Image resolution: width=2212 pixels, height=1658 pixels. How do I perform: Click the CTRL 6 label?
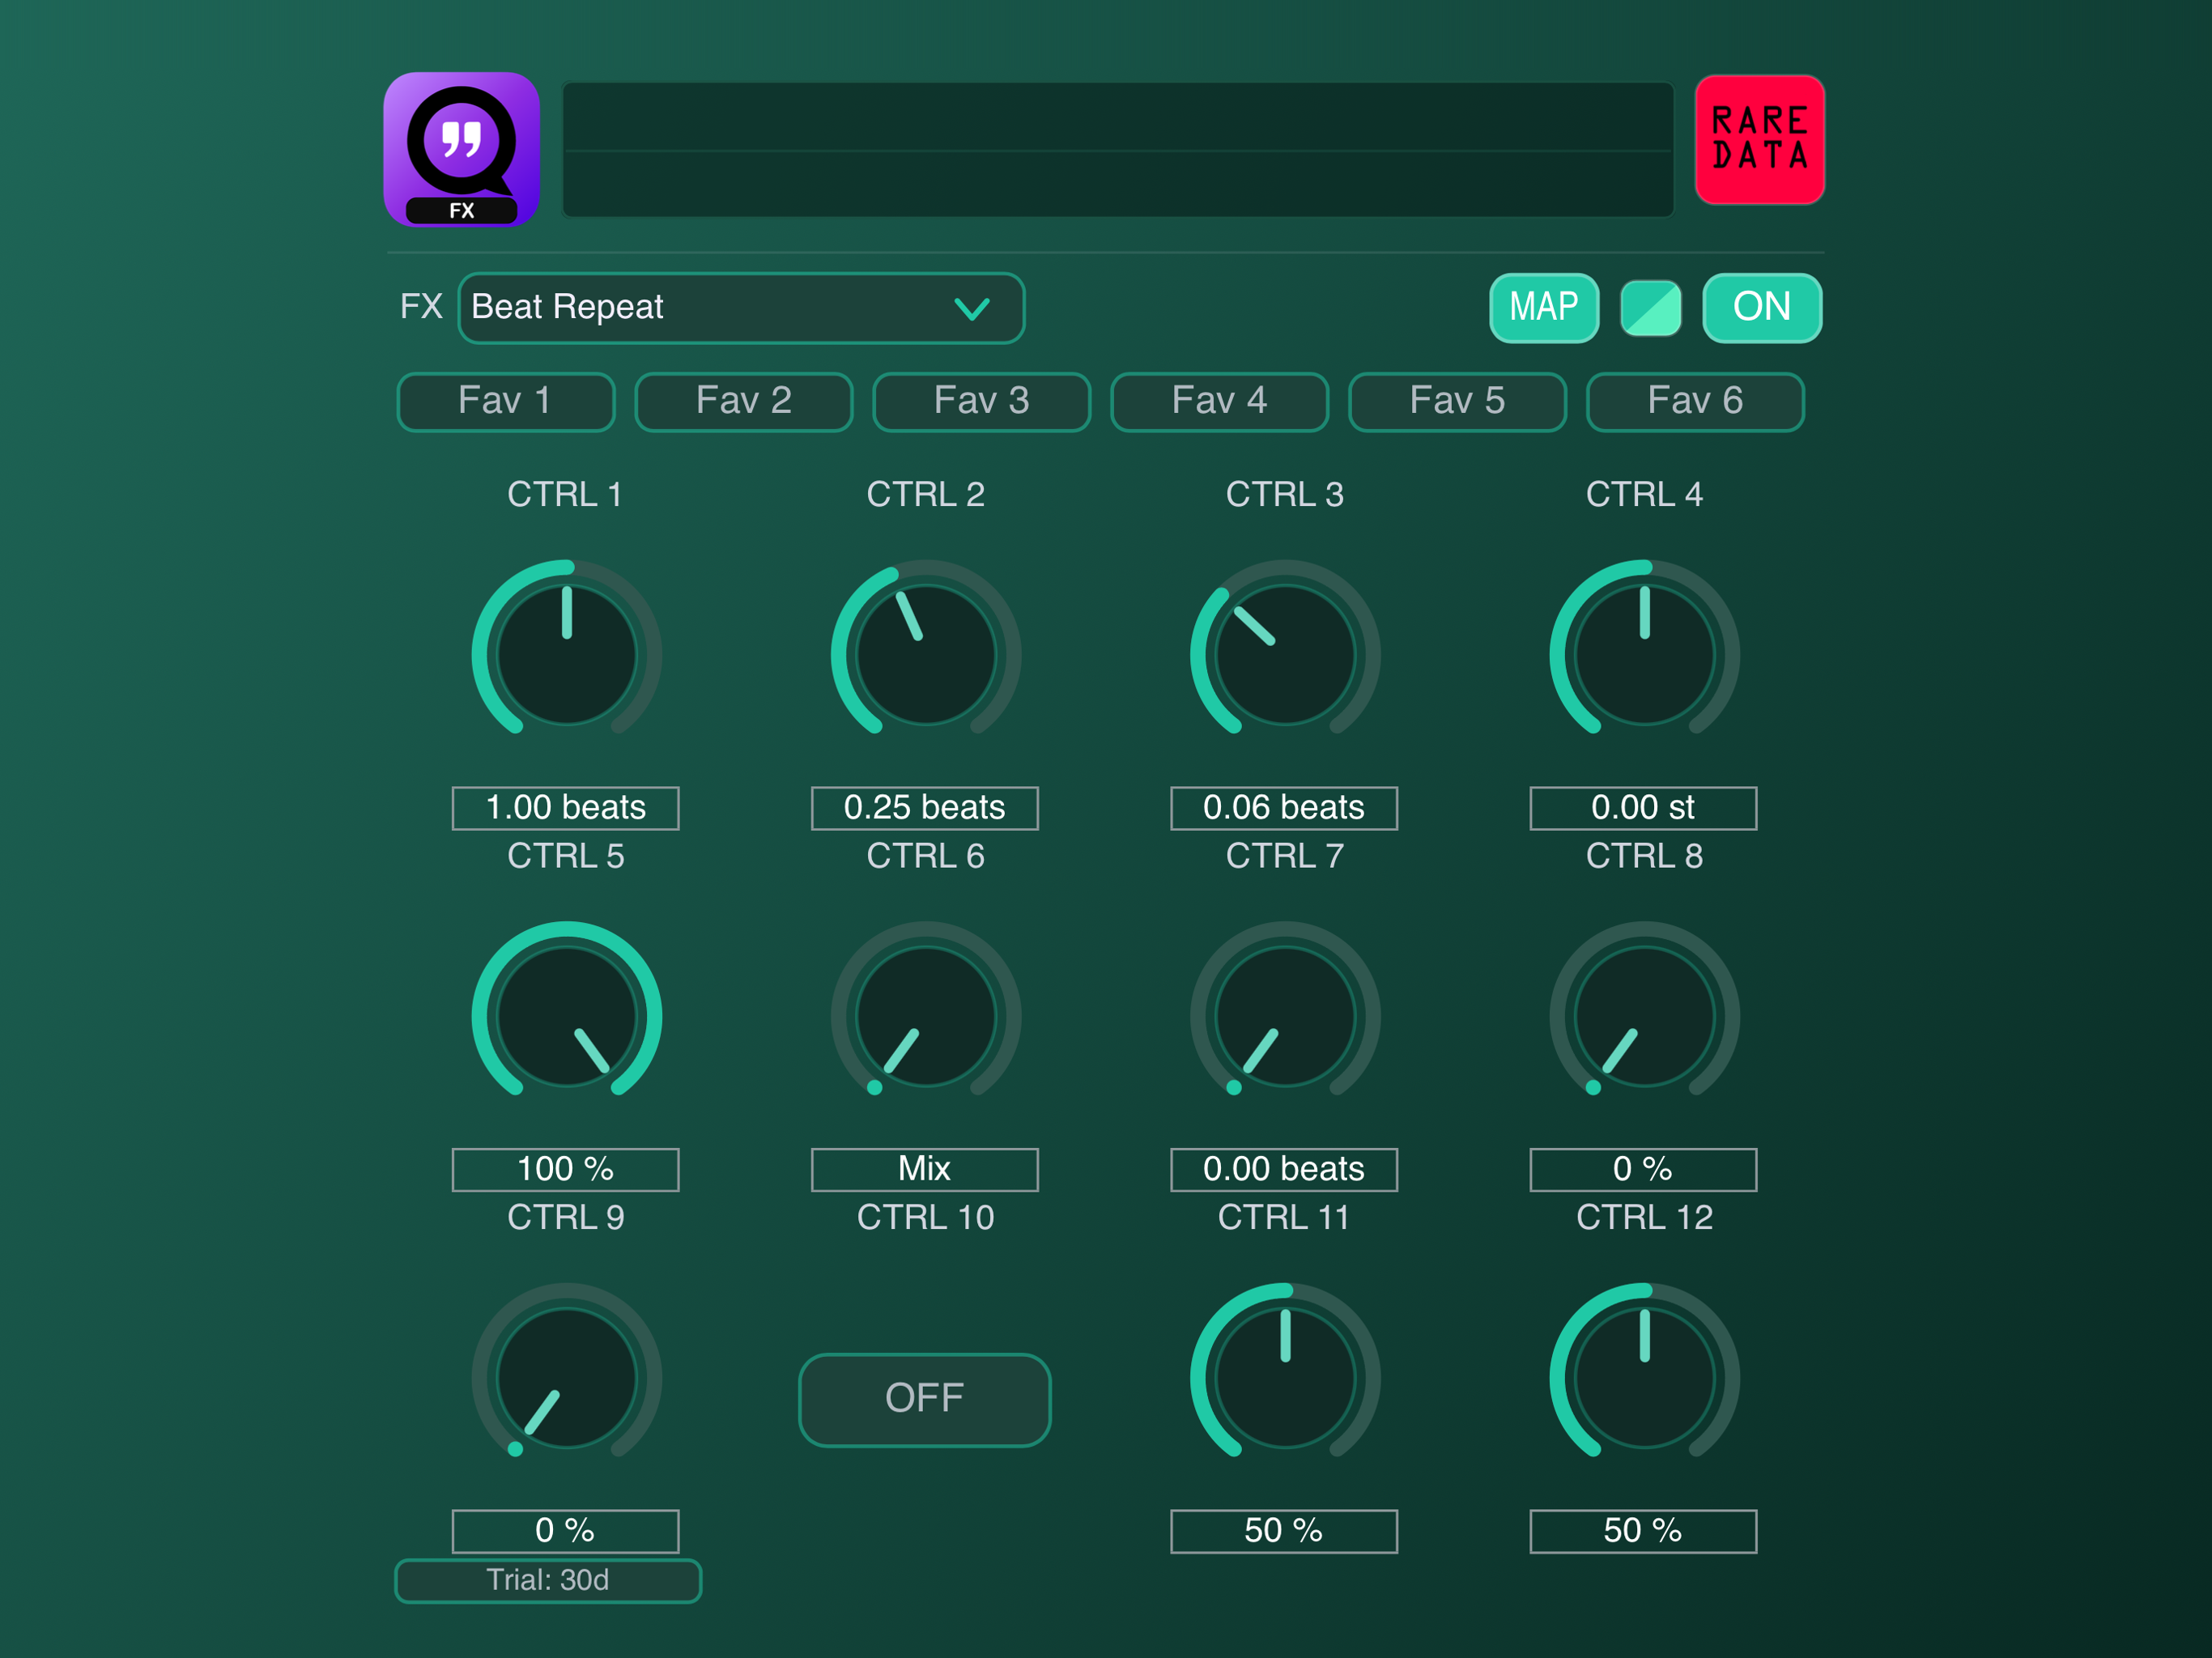[925, 856]
